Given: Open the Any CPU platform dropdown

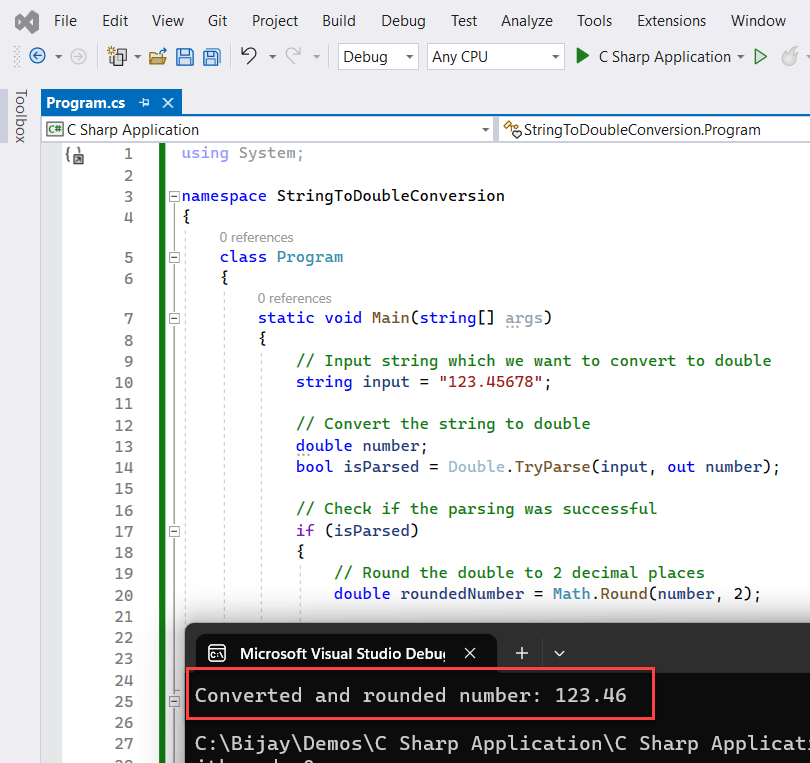Looking at the screenshot, I should pos(556,57).
